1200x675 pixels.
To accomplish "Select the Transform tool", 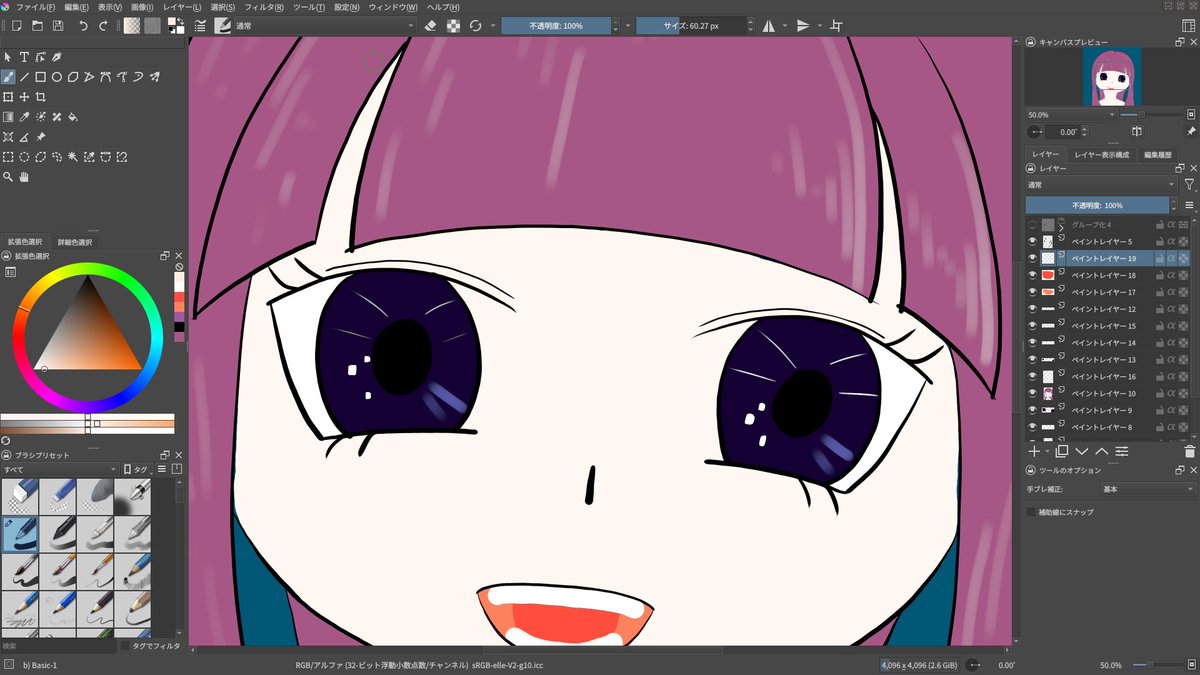I will tap(8, 97).
